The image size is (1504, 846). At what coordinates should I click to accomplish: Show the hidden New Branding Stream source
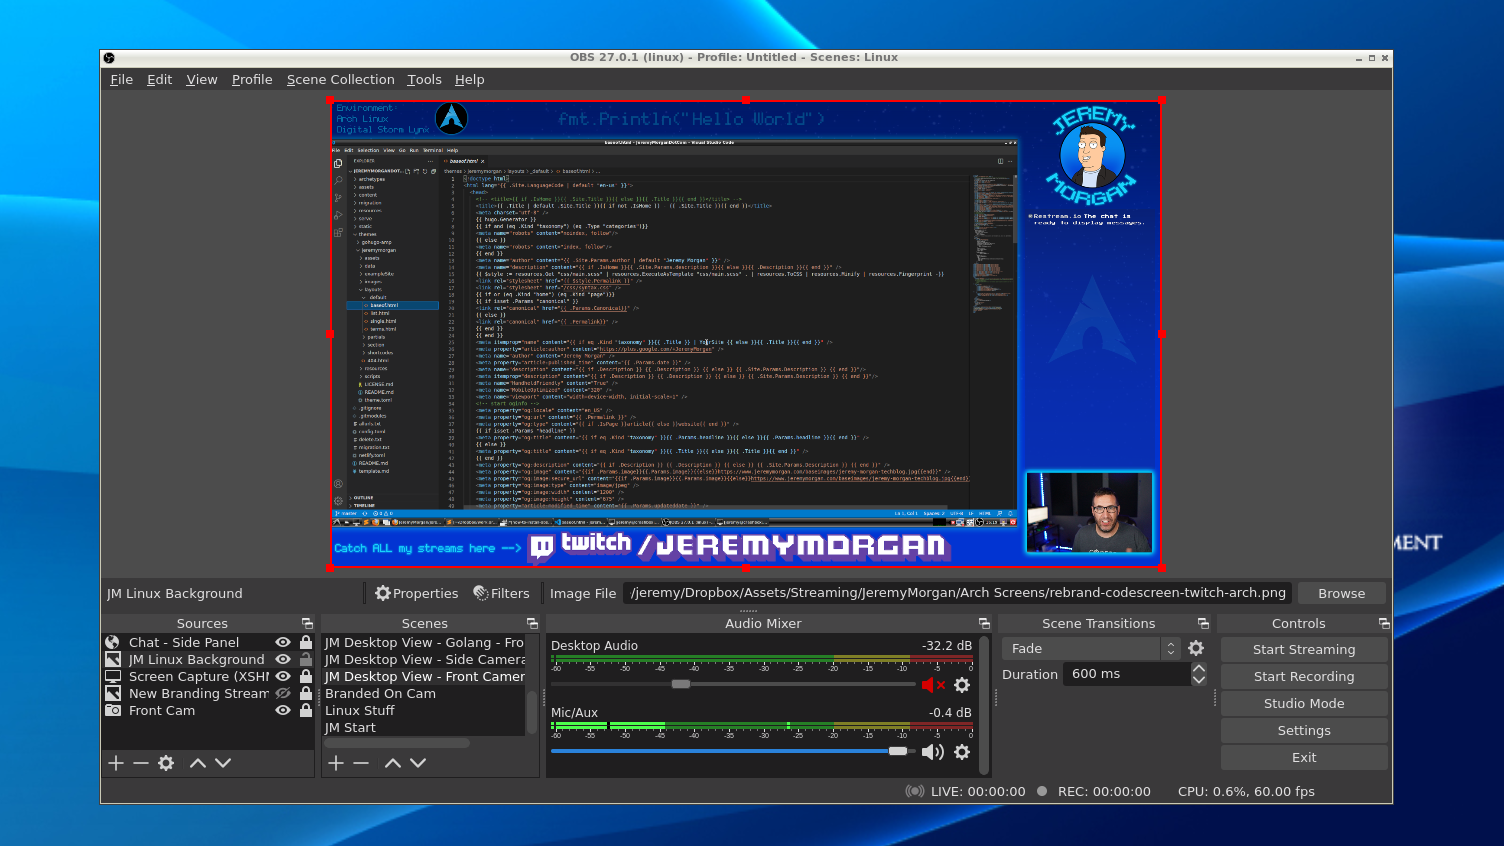pyautogui.click(x=283, y=693)
